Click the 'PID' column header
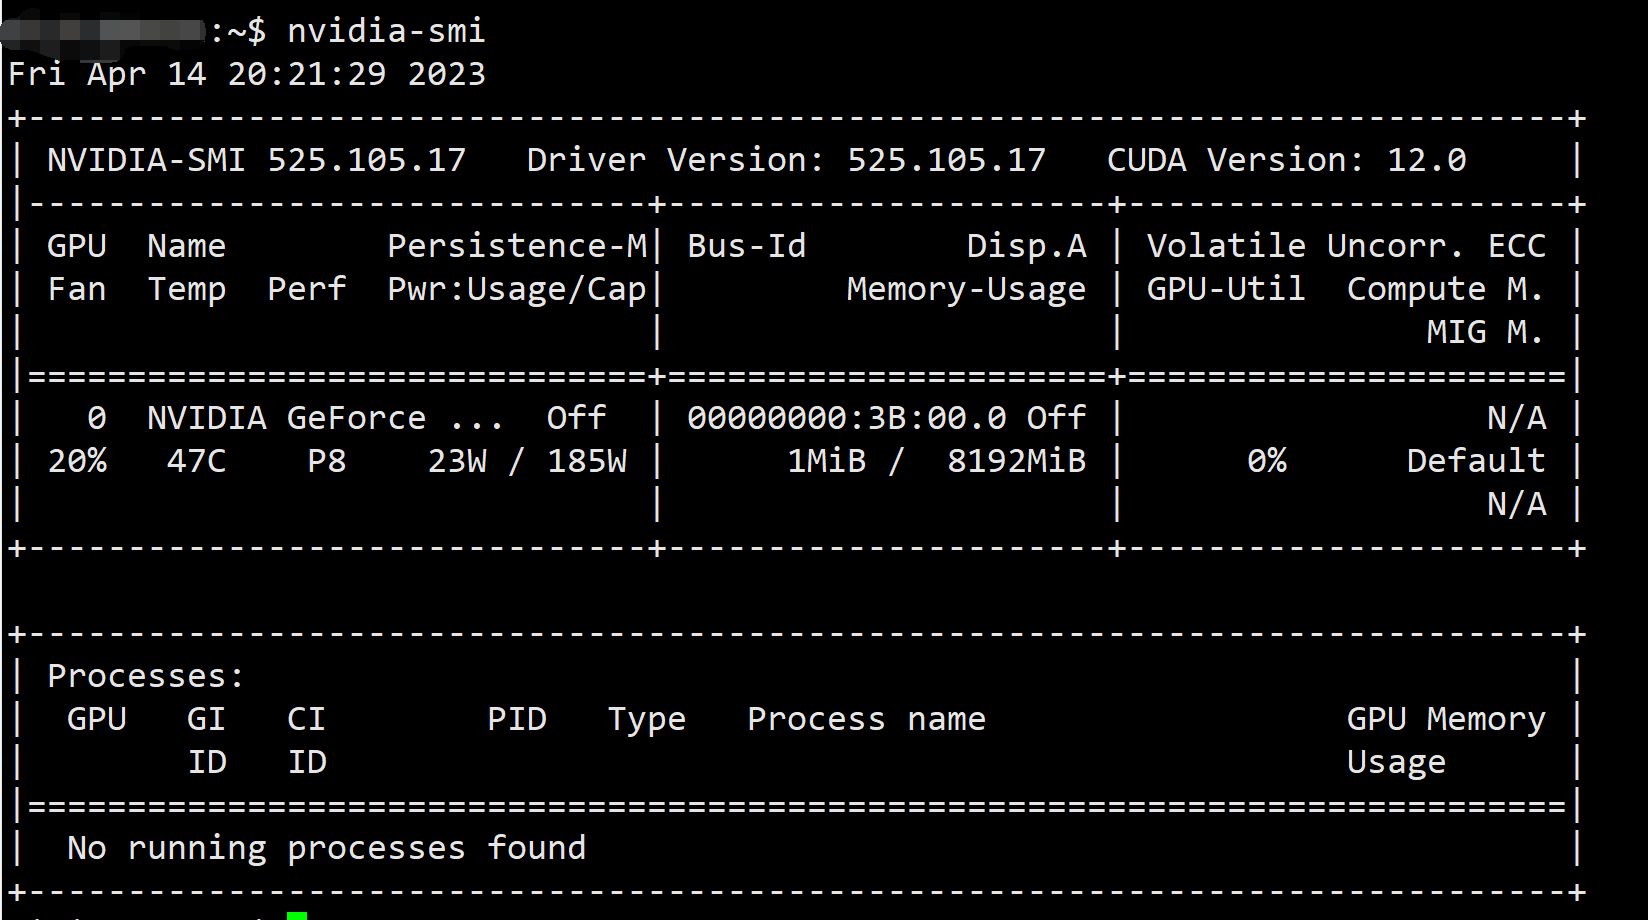Image resolution: width=1648 pixels, height=920 pixels. (517, 719)
